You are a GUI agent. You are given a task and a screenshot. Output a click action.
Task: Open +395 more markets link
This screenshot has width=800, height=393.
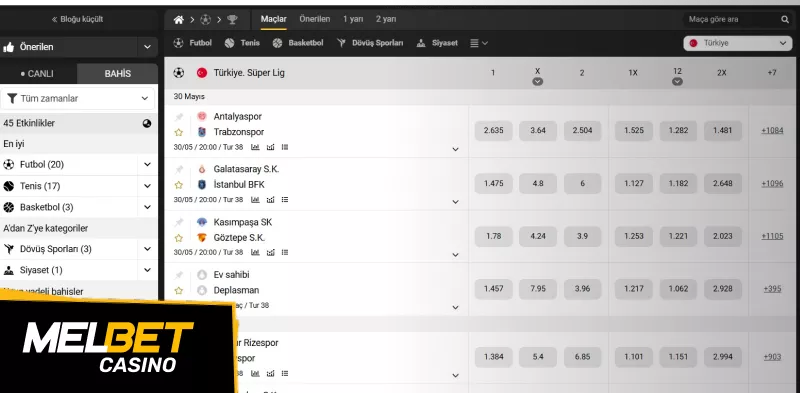[772, 289]
